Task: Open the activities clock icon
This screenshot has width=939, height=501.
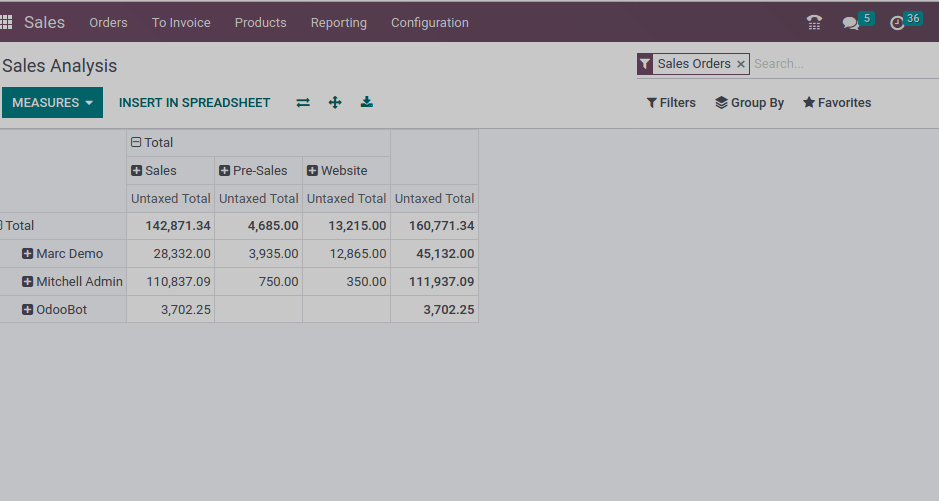Action: pyautogui.click(x=896, y=23)
